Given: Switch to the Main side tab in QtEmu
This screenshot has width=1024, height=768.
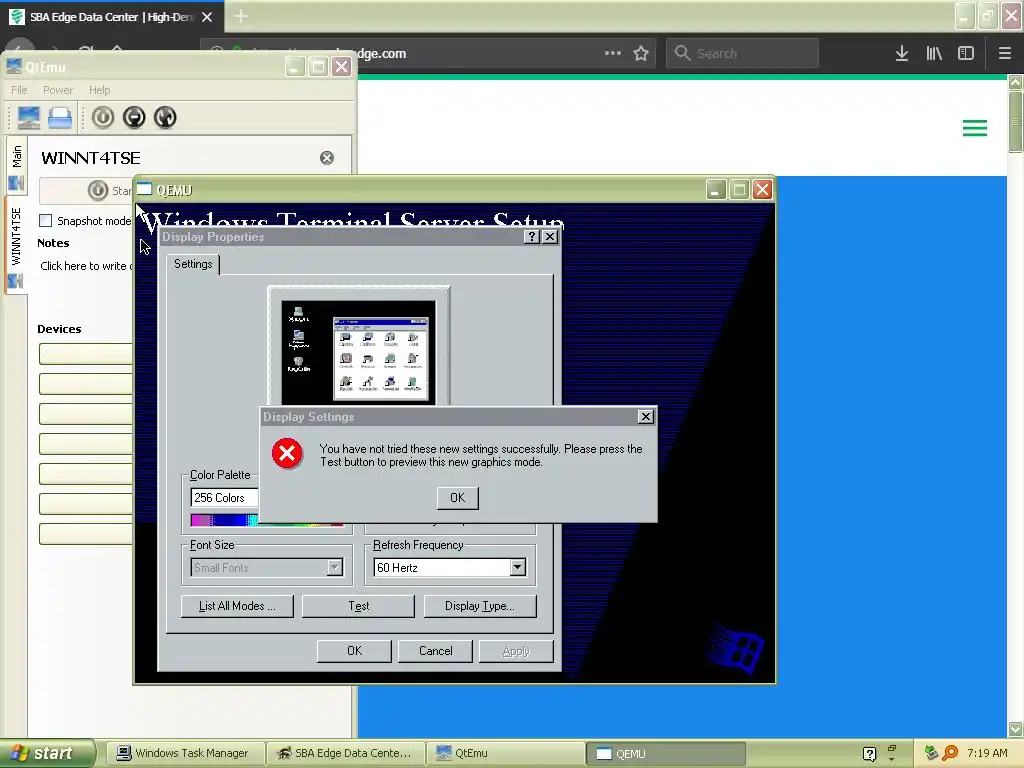Looking at the screenshot, I should coord(16,165).
